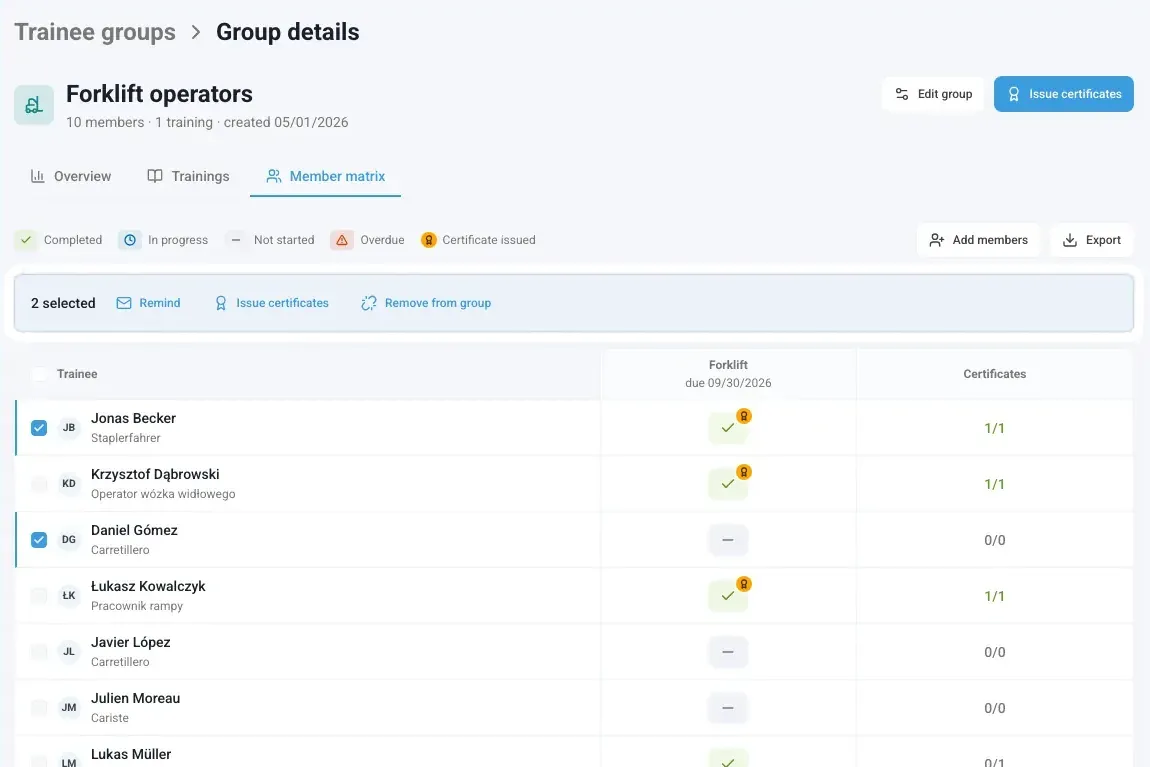Viewport: 1150px width, 767px height.
Task: Click the Trainee column header
Action: tap(77, 374)
